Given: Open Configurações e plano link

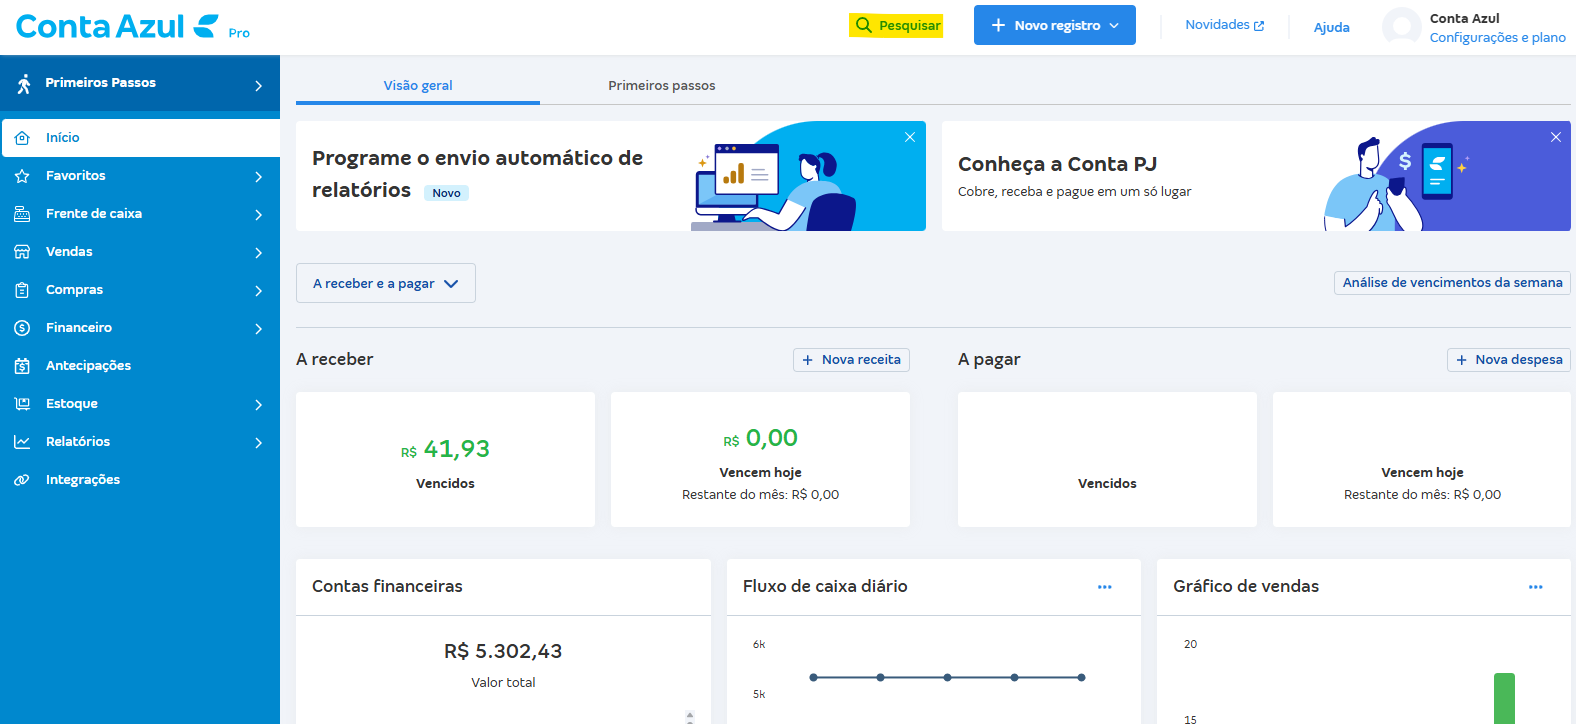Looking at the screenshot, I should 1498,37.
